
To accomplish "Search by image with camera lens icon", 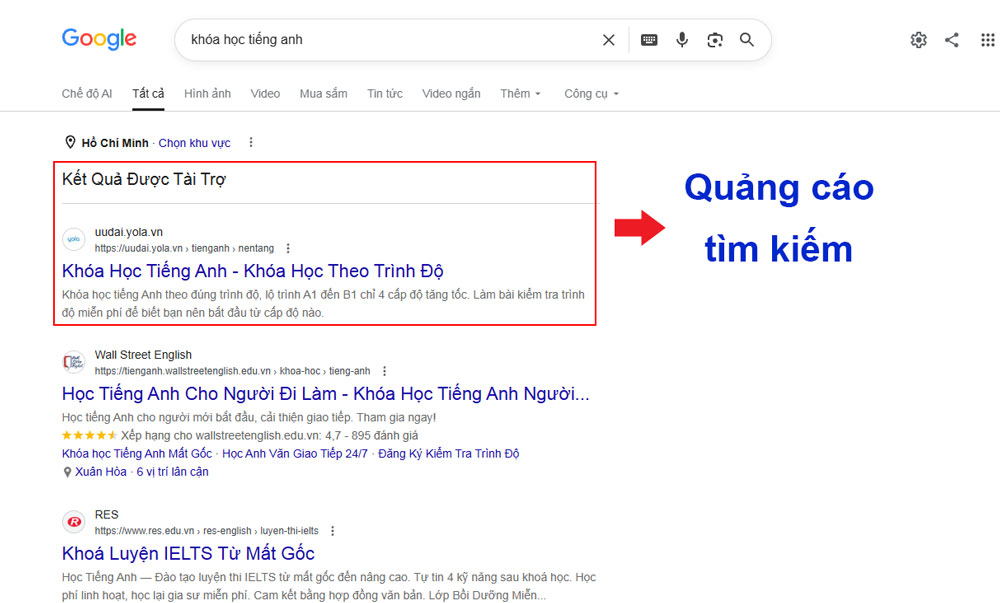I will [715, 40].
